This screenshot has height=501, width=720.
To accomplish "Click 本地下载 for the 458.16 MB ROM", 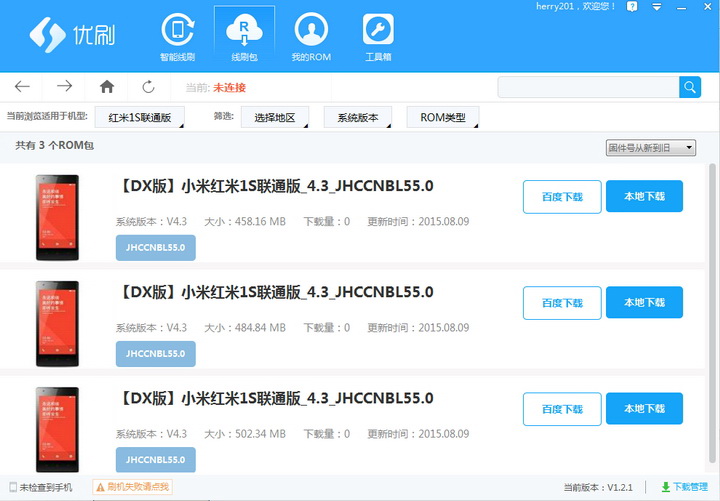I will tap(644, 196).
